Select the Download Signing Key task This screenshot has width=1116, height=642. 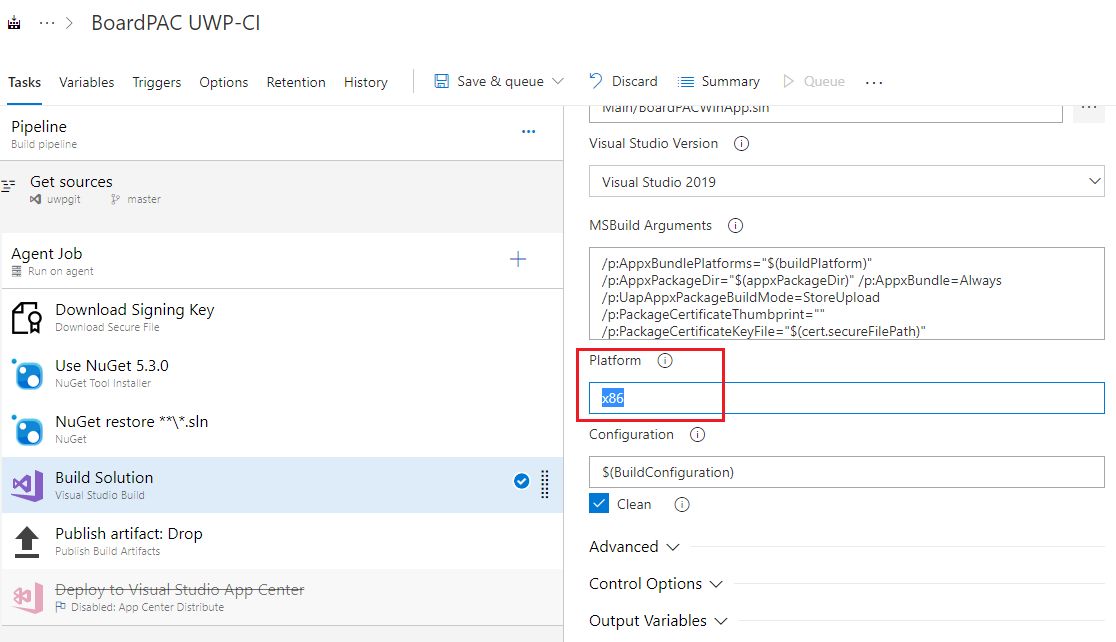click(282, 317)
